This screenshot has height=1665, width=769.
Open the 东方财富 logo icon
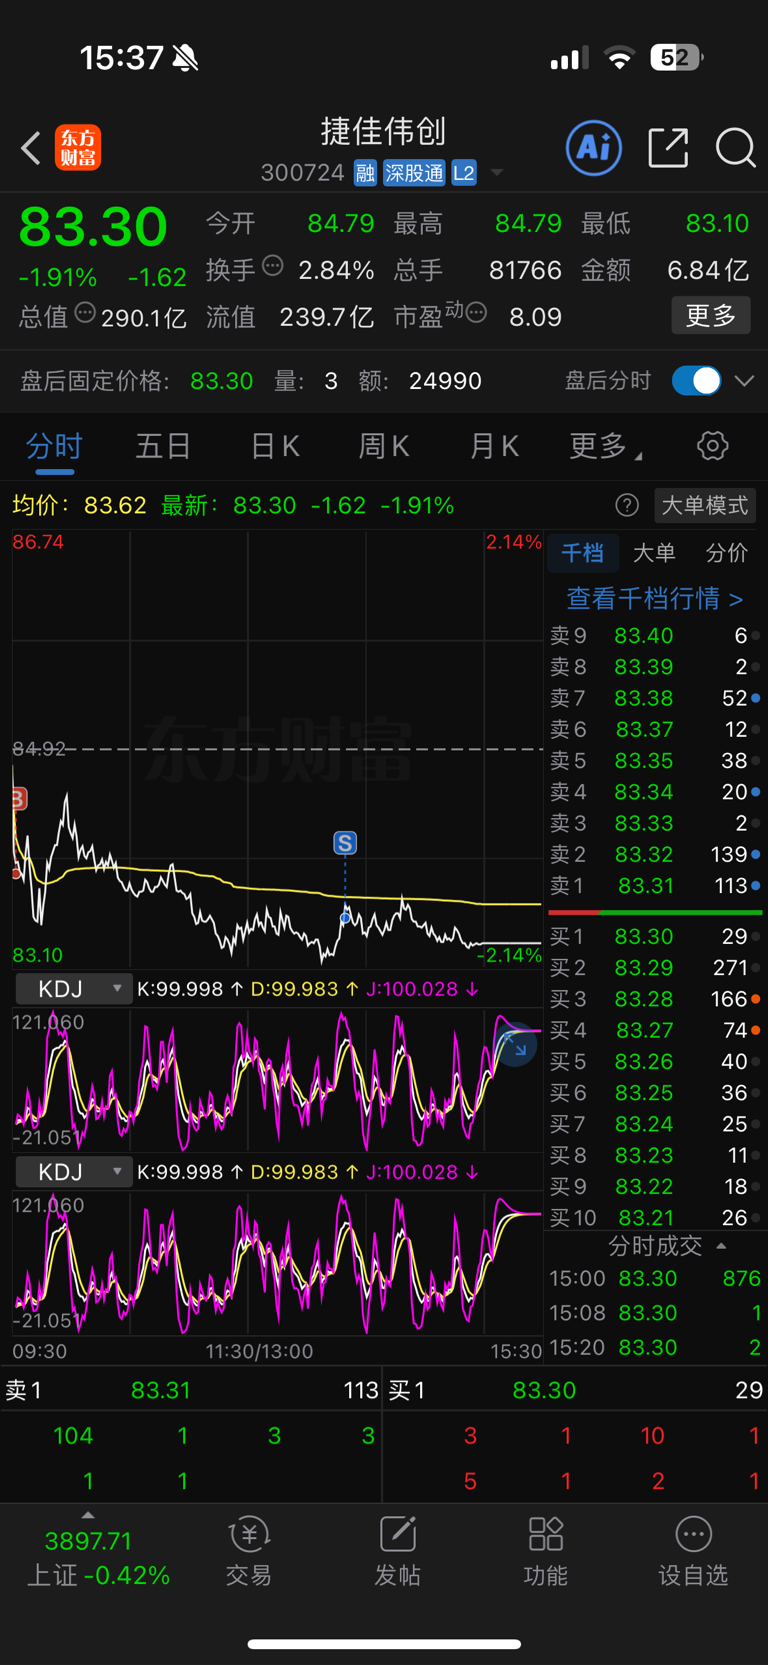[78, 148]
